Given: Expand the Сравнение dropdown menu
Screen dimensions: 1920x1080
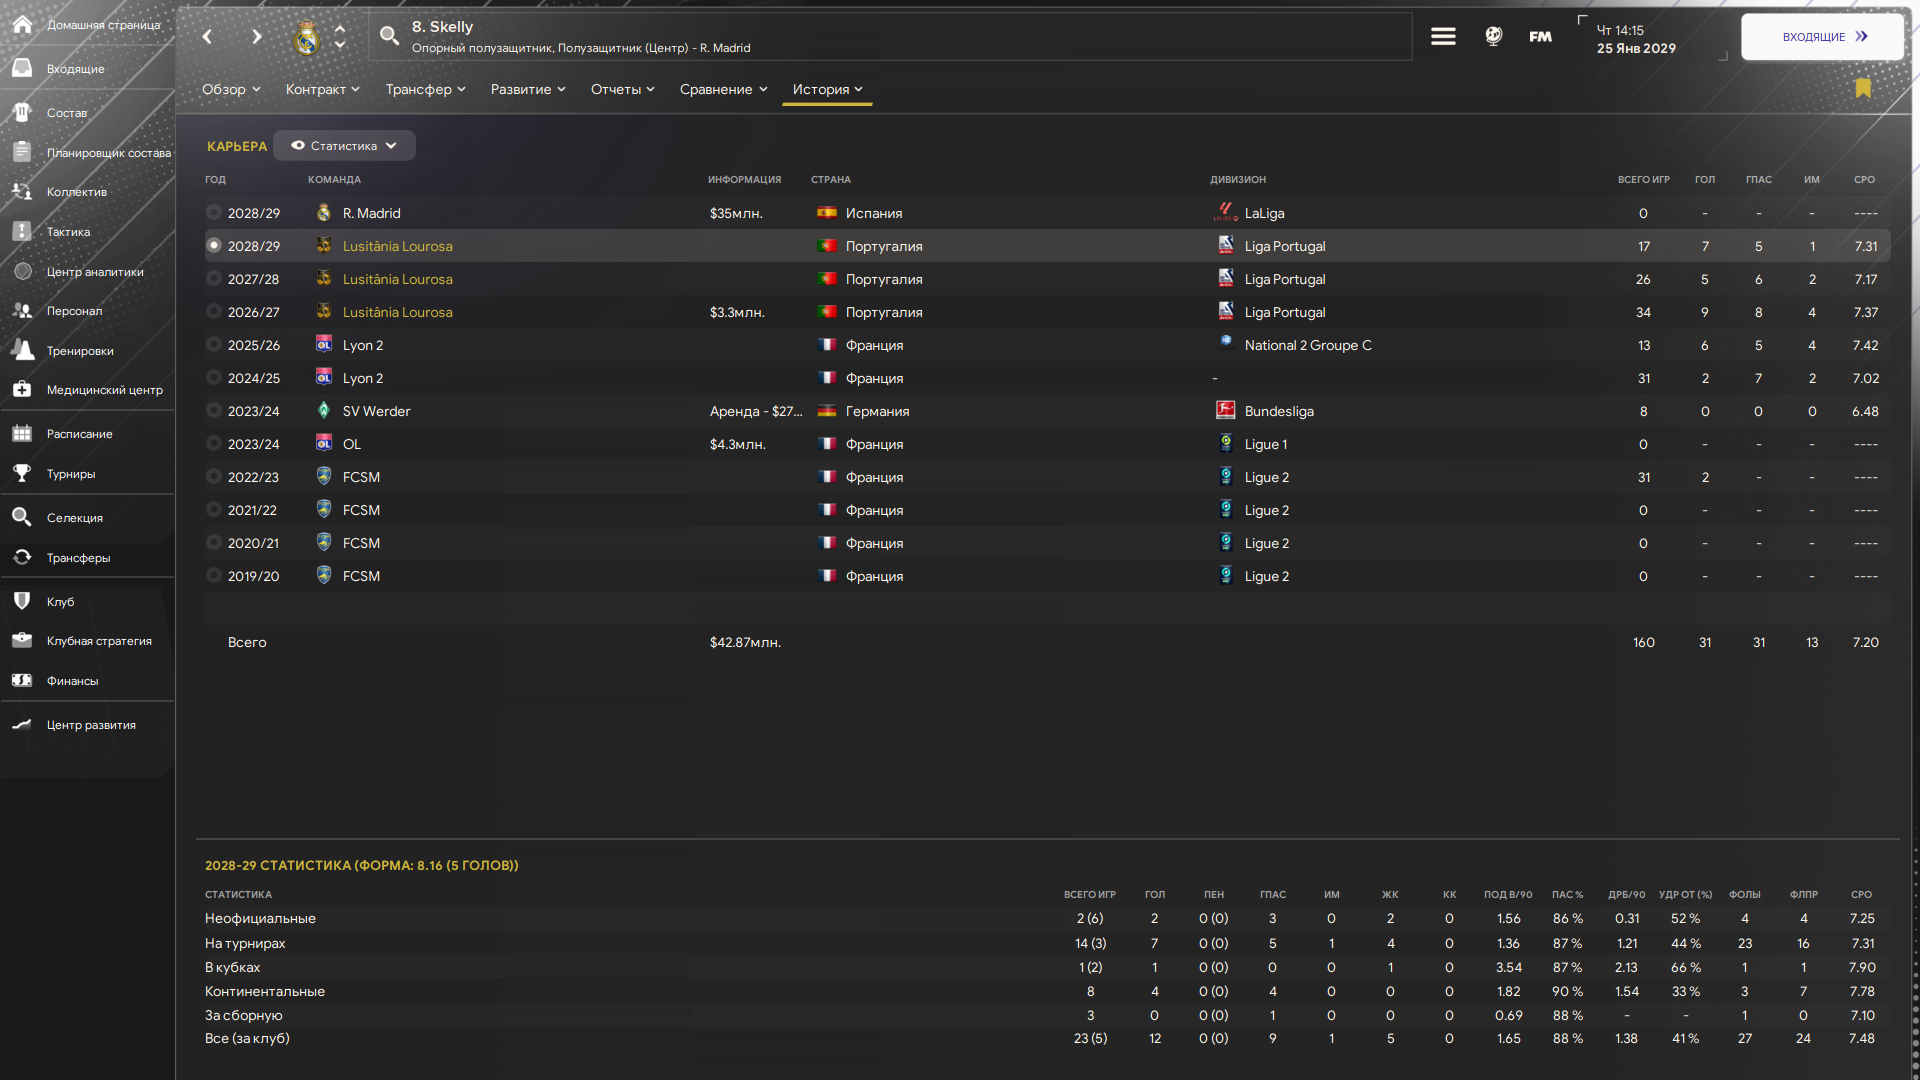Looking at the screenshot, I should point(723,89).
